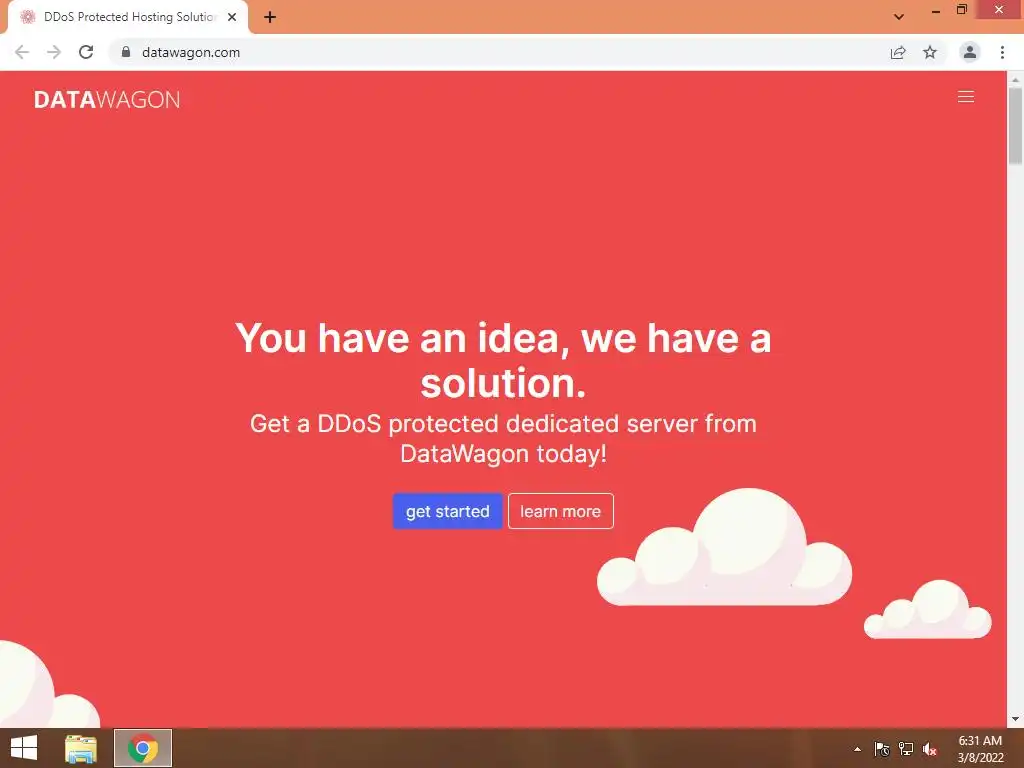Open the hamburger navigation menu
The image size is (1024, 768).
[x=965, y=97]
